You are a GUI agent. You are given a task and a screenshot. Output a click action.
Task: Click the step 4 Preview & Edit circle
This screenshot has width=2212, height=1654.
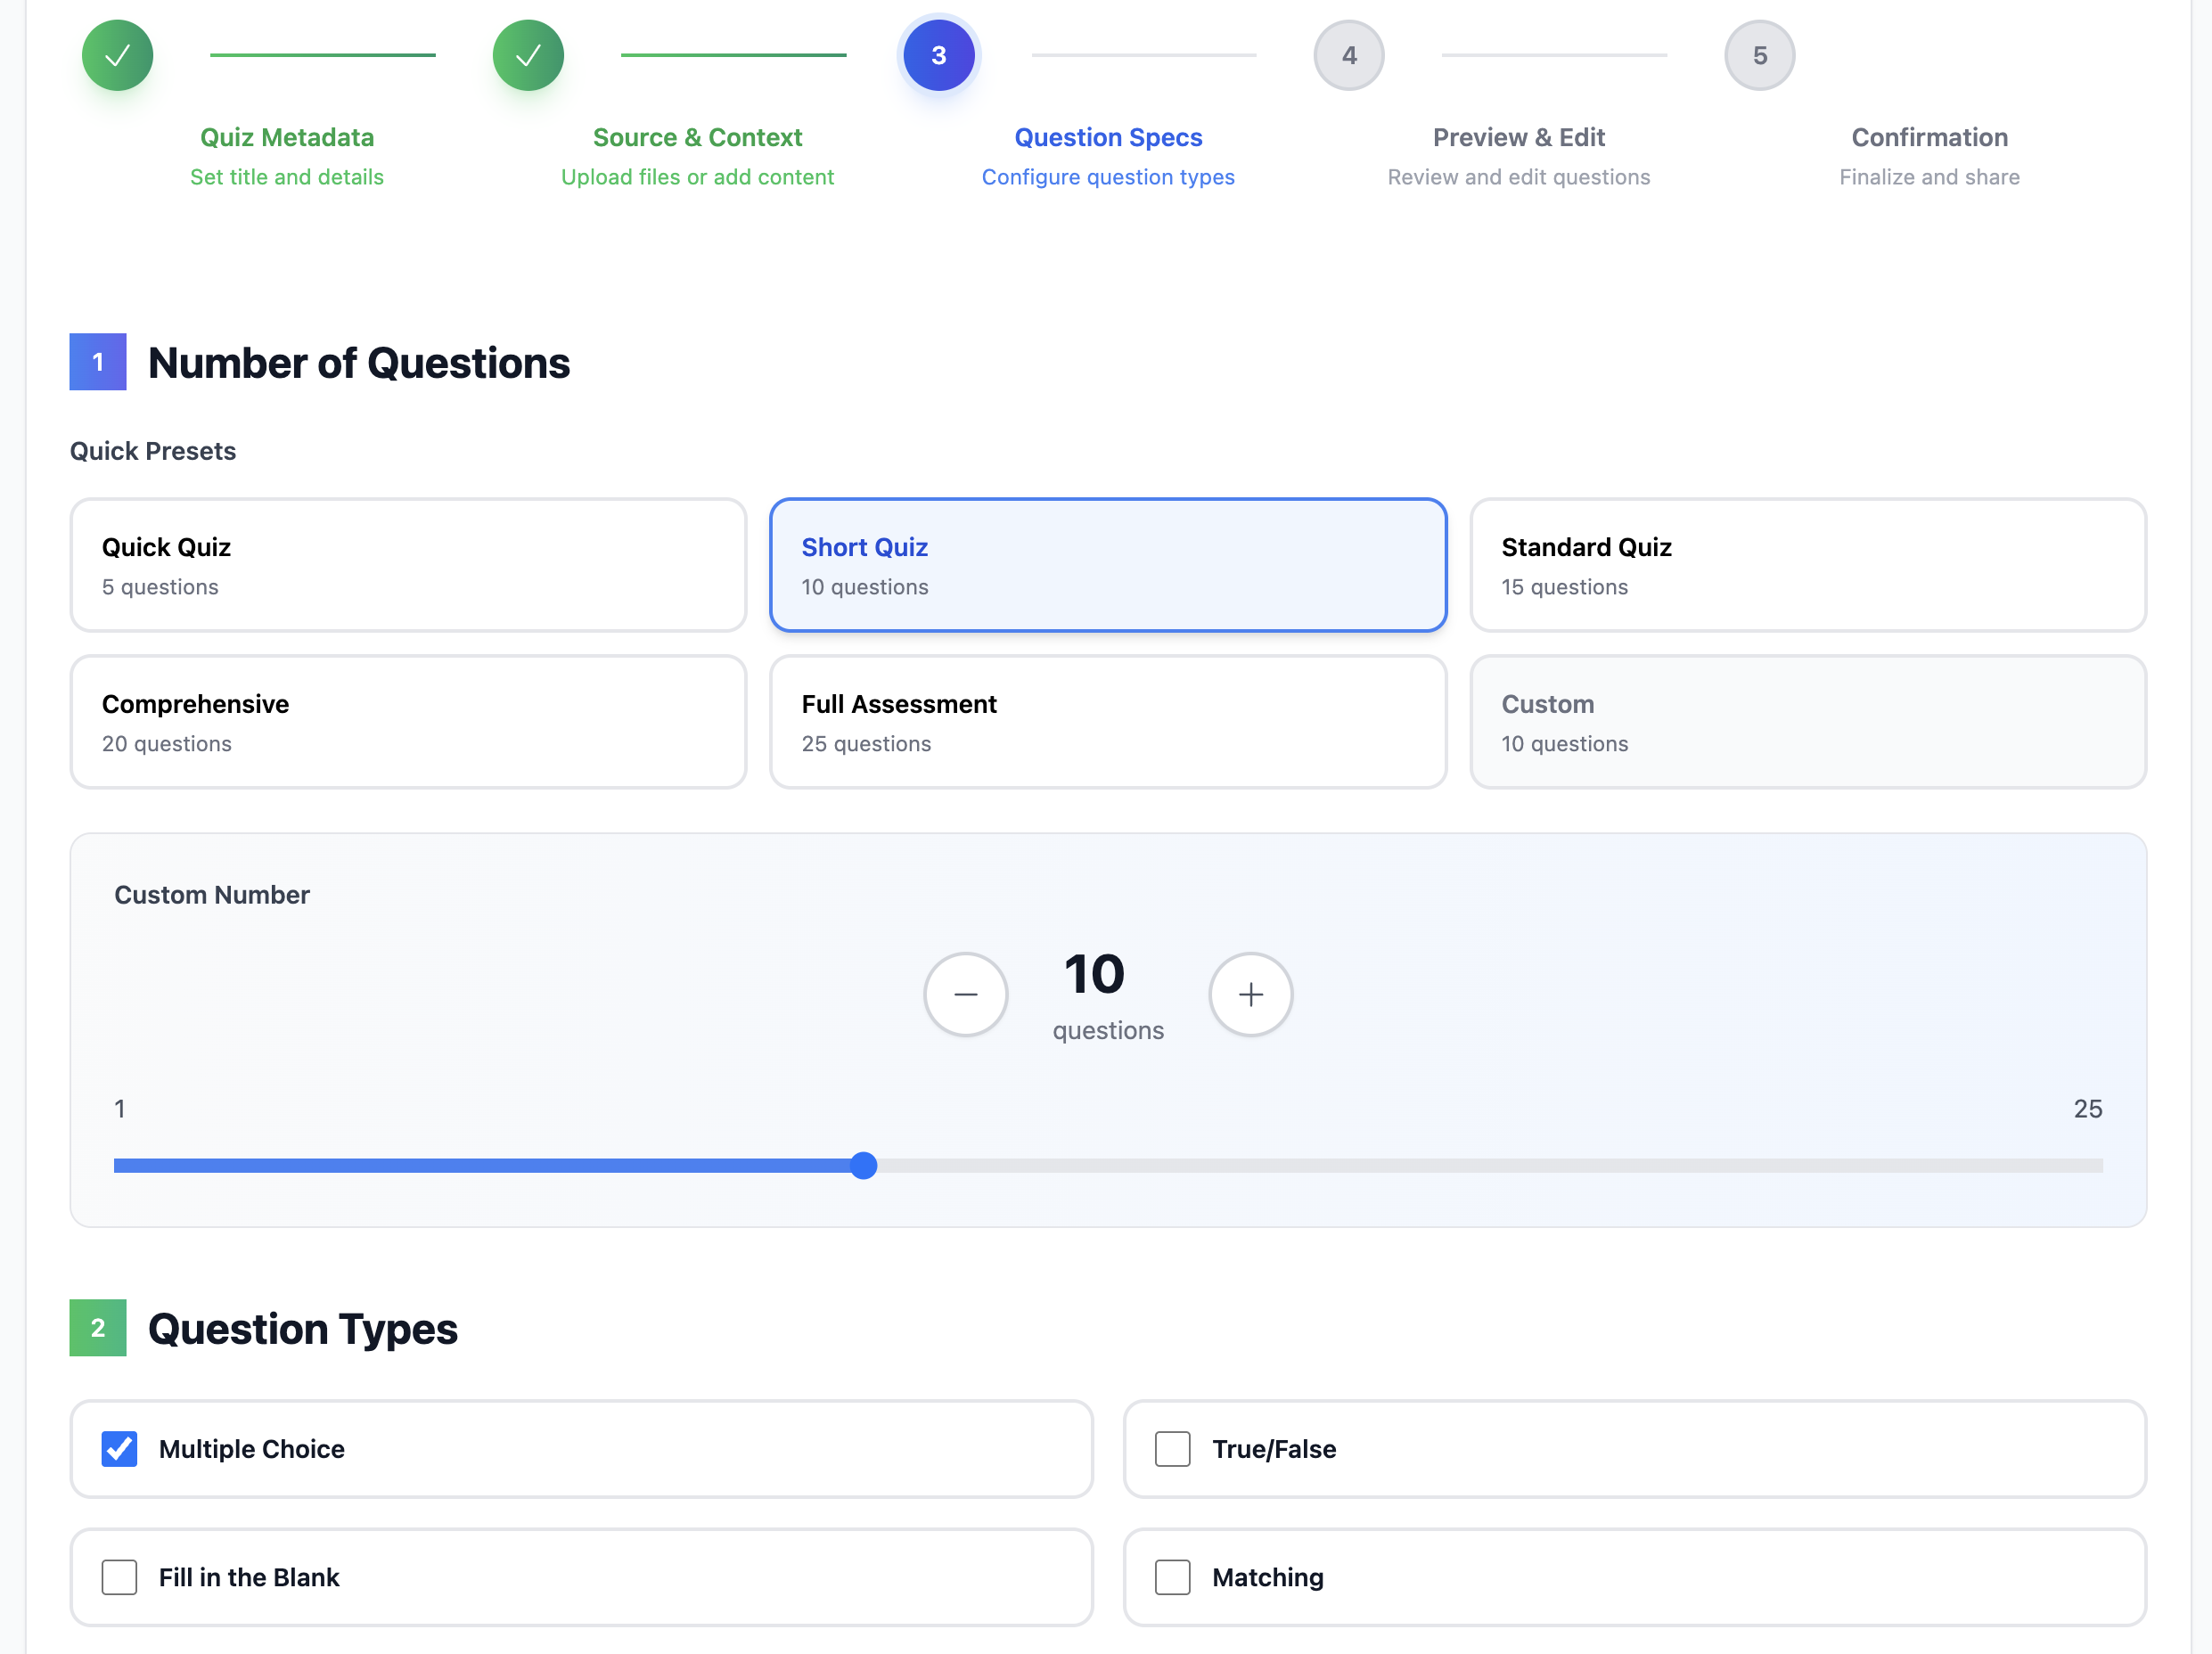click(1348, 55)
